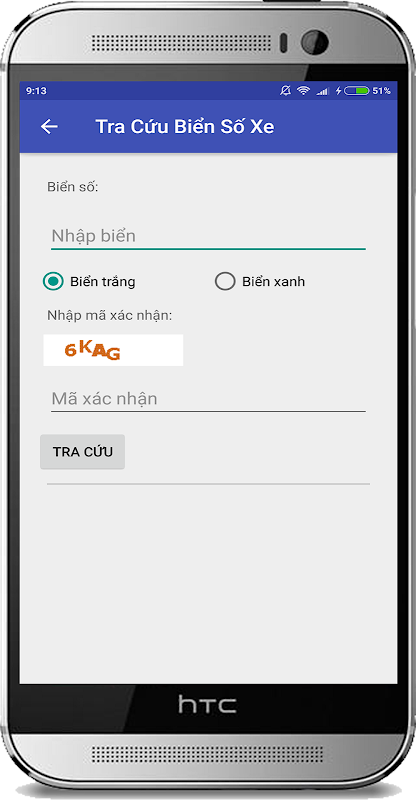Viewport: 416px width, 800px height.
Task: Tap the Biển số: label
Action: [72, 187]
